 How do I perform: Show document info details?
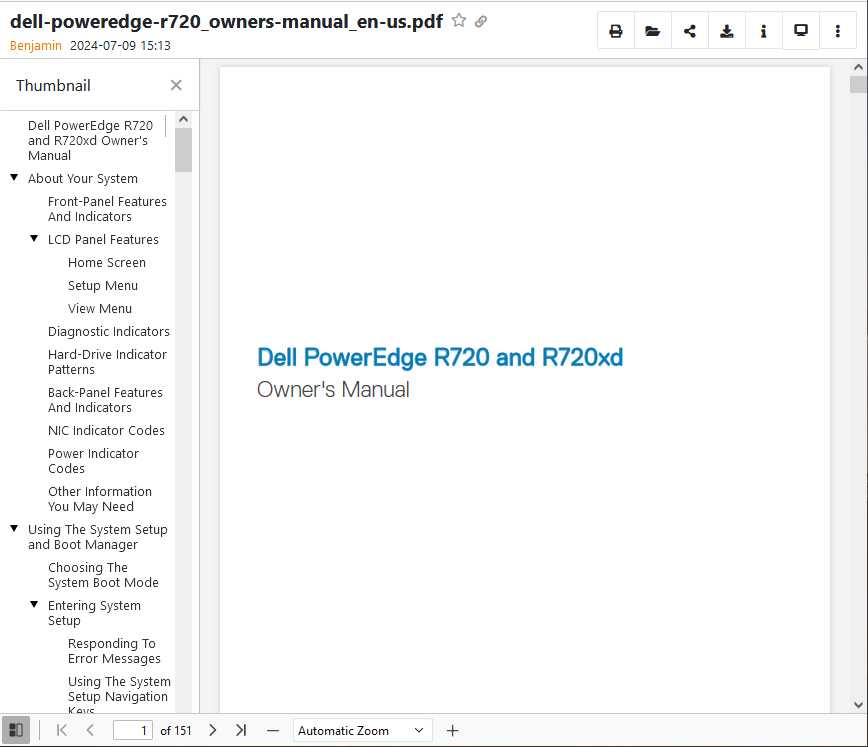(764, 31)
